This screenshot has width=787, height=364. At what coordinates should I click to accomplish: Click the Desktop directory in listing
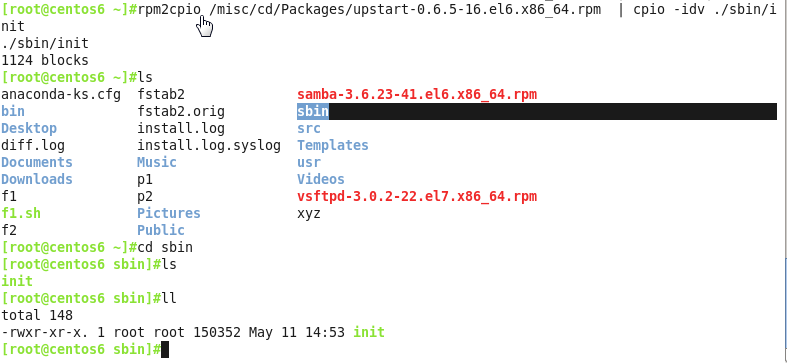click(x=29, y=128)
